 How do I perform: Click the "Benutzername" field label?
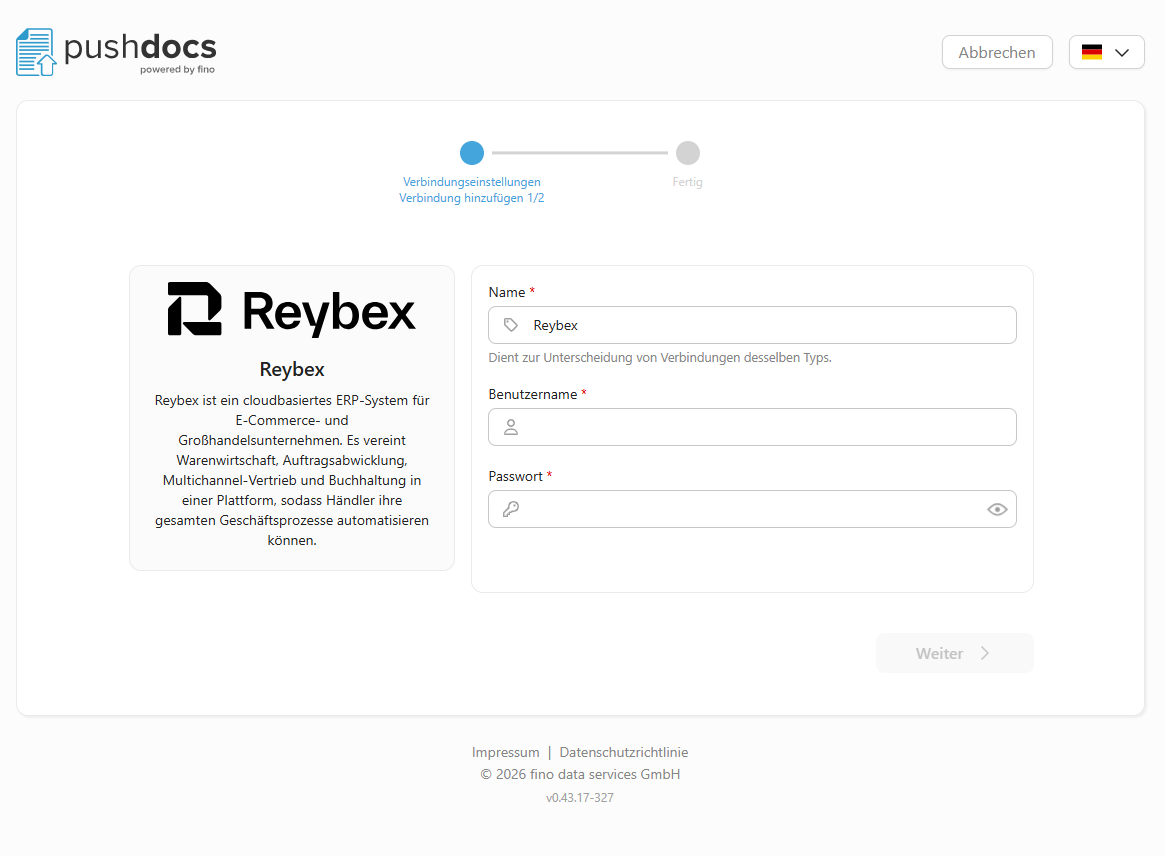coord(533,394)
